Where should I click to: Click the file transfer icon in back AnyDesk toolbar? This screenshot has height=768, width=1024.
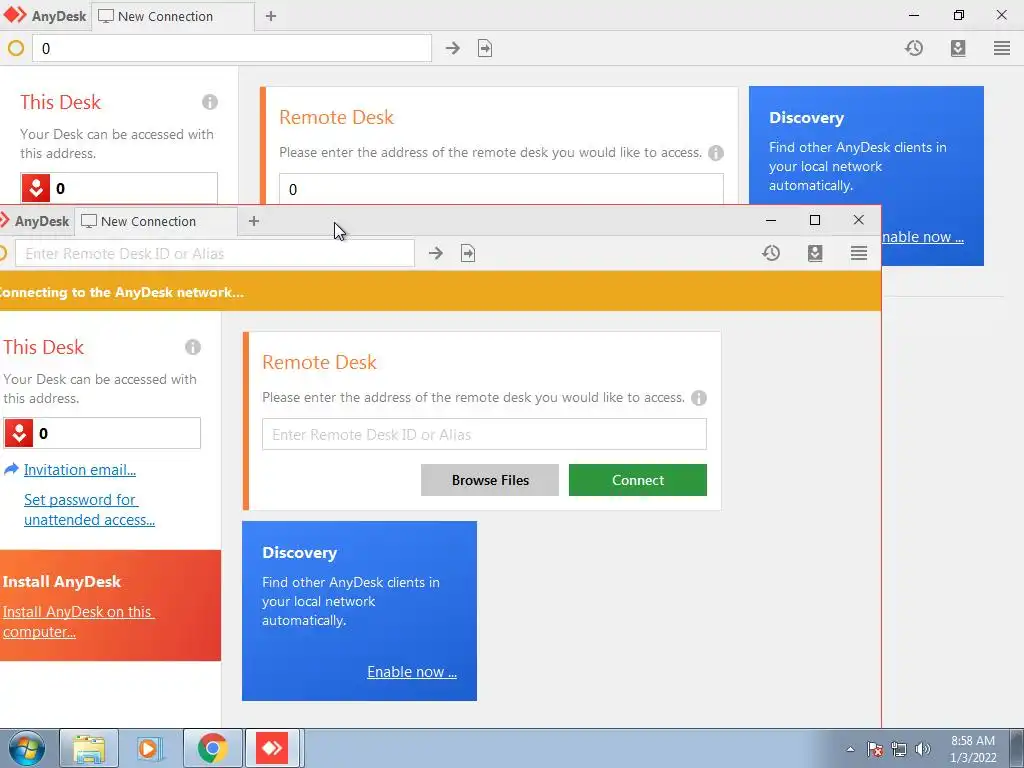tap(485, 48)
